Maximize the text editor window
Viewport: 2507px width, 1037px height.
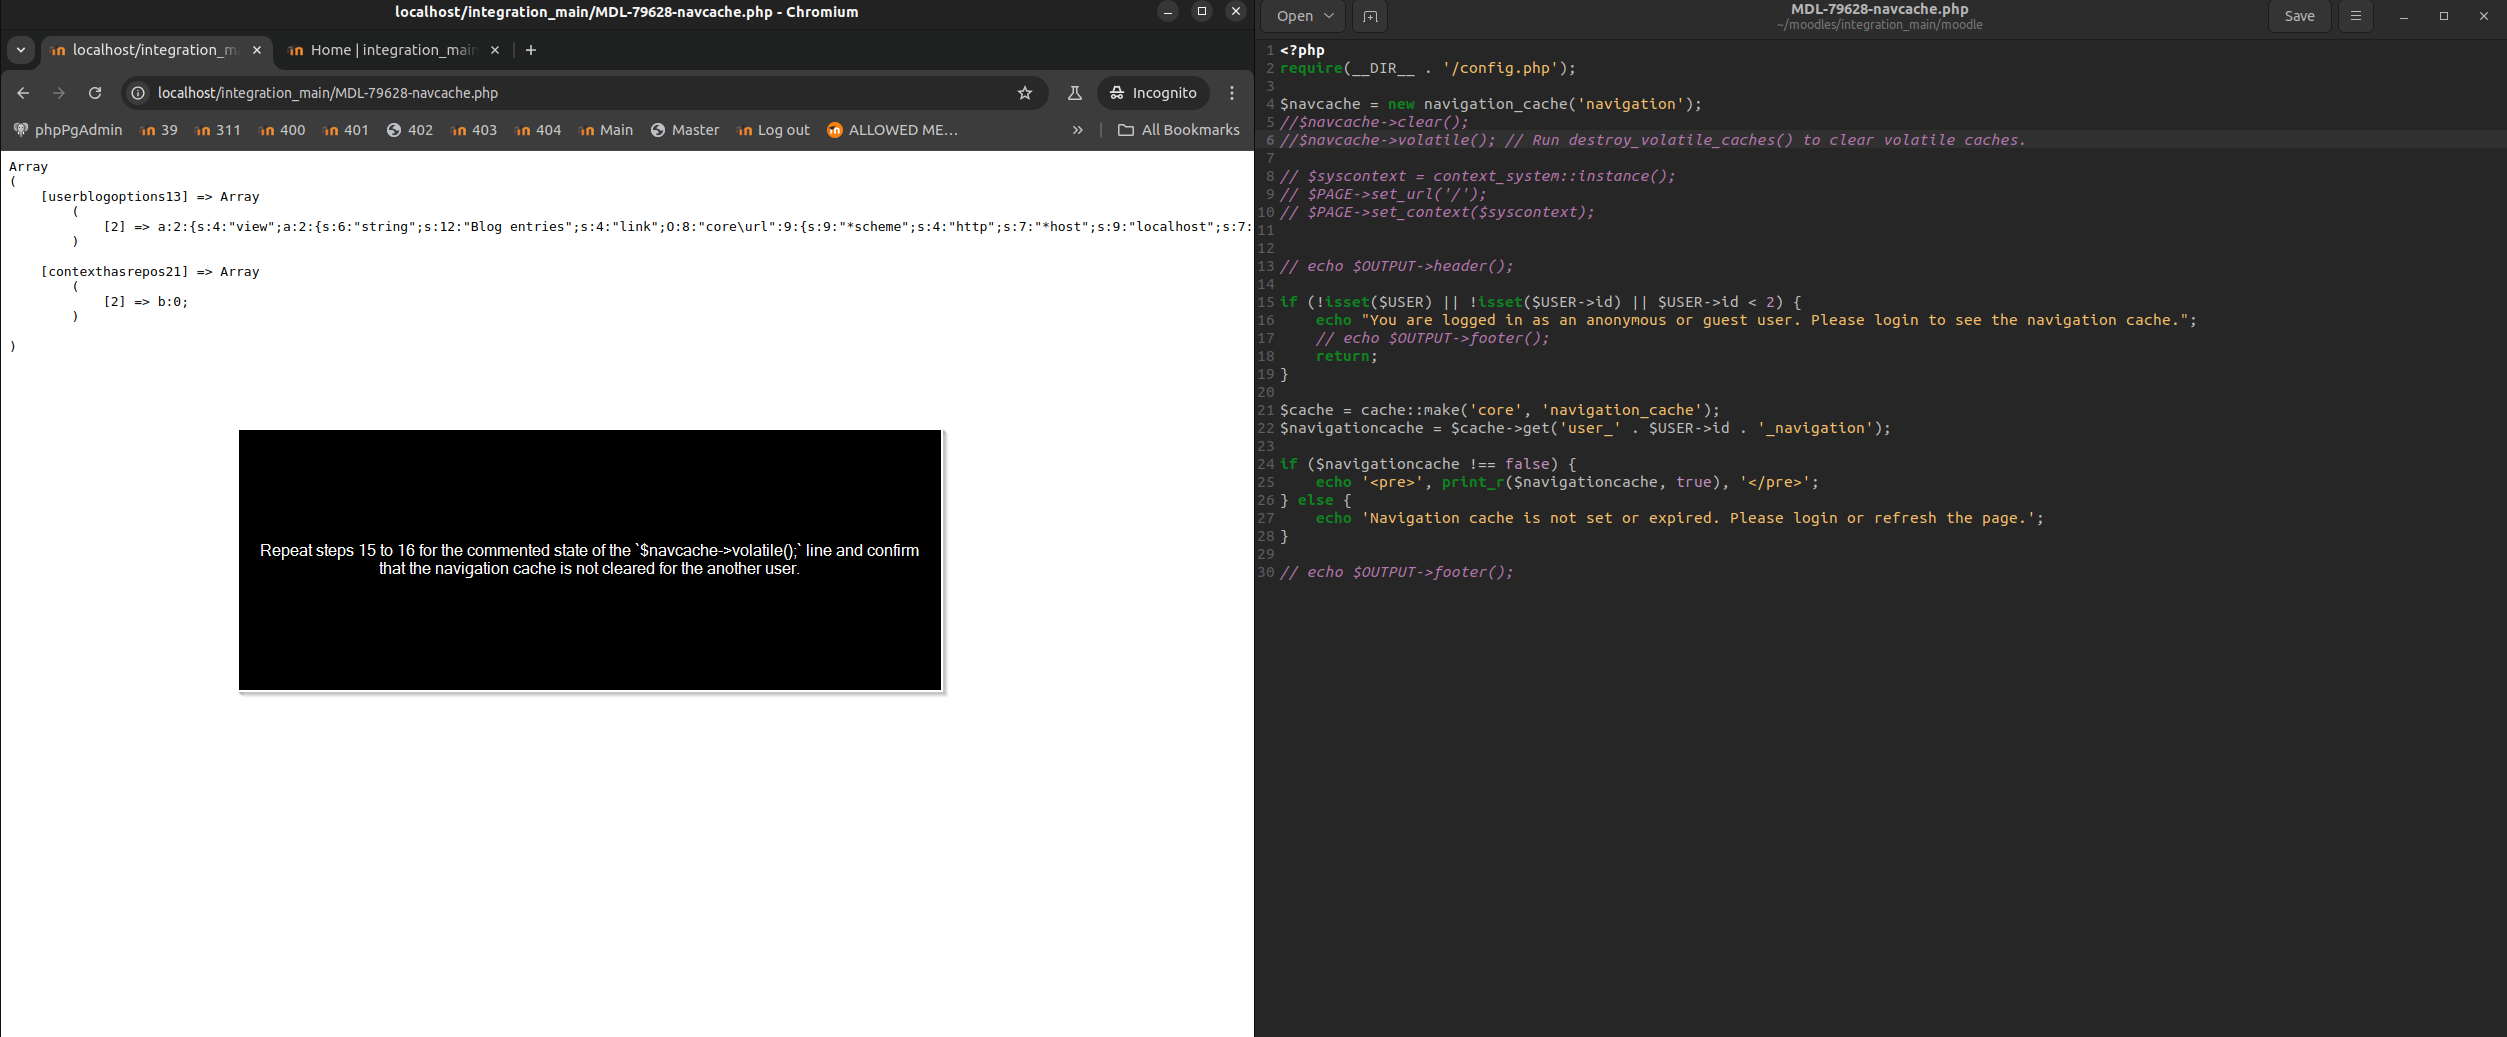point(2443,16)
